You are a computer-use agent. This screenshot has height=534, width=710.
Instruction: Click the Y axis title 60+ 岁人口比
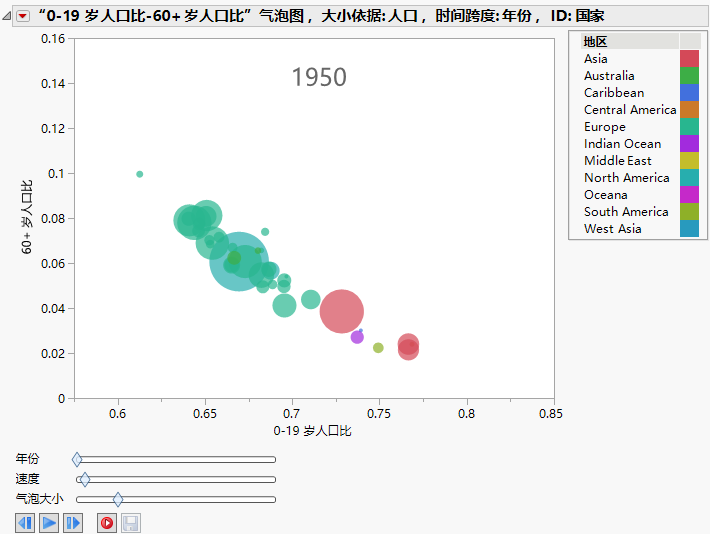coord(26,217)
